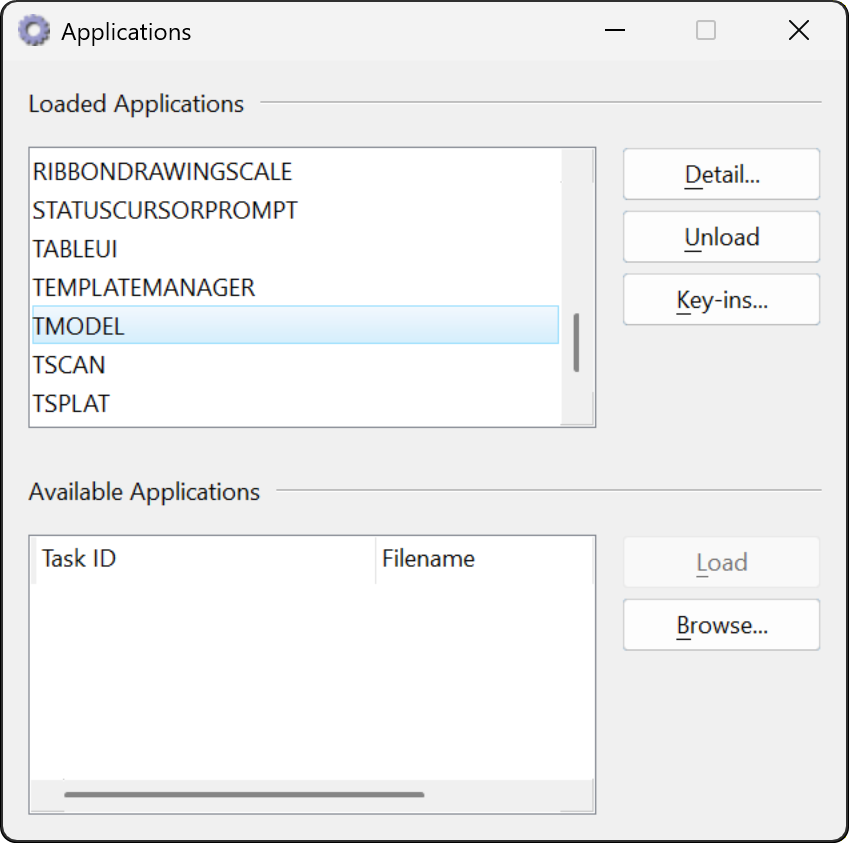849x843 pixels.
Task: Open Key-ins... for selected application
Action: [x=721, y=300]
